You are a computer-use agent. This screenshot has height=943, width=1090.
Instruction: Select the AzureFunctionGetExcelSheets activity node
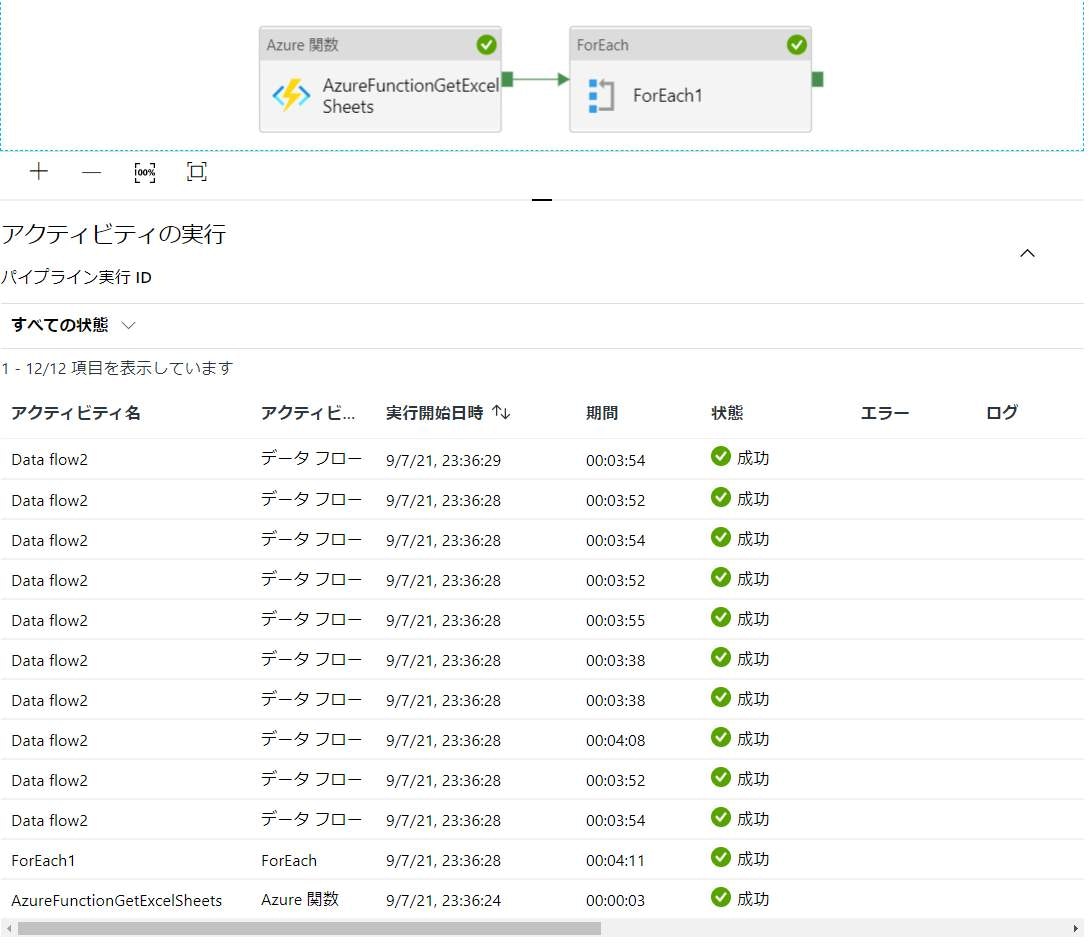pyautogui.click(x=380, y=79)
